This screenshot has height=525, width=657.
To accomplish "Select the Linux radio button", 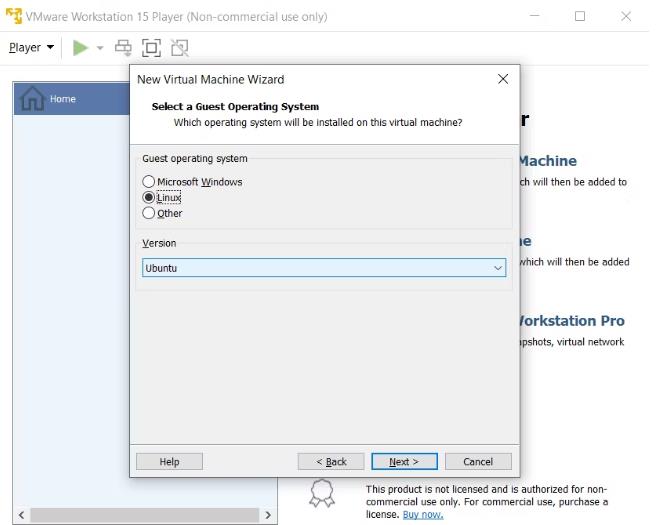I will tap(148, 197).
